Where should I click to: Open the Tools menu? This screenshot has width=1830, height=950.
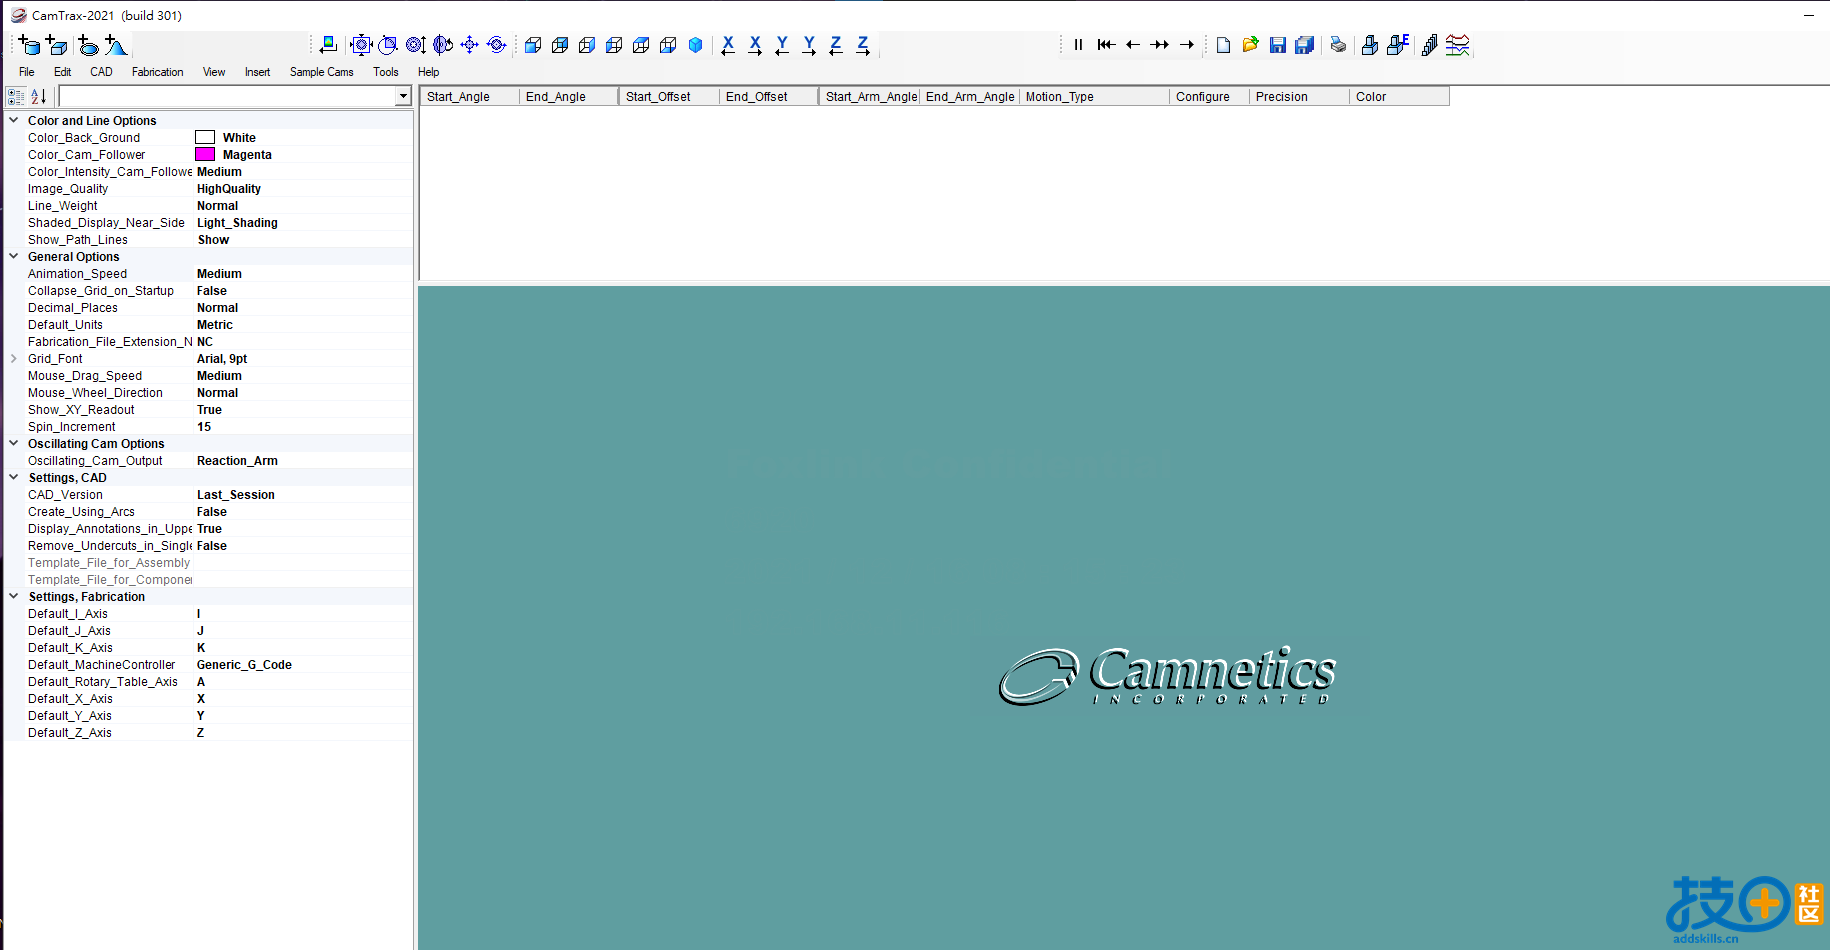[x=386, y=72]
